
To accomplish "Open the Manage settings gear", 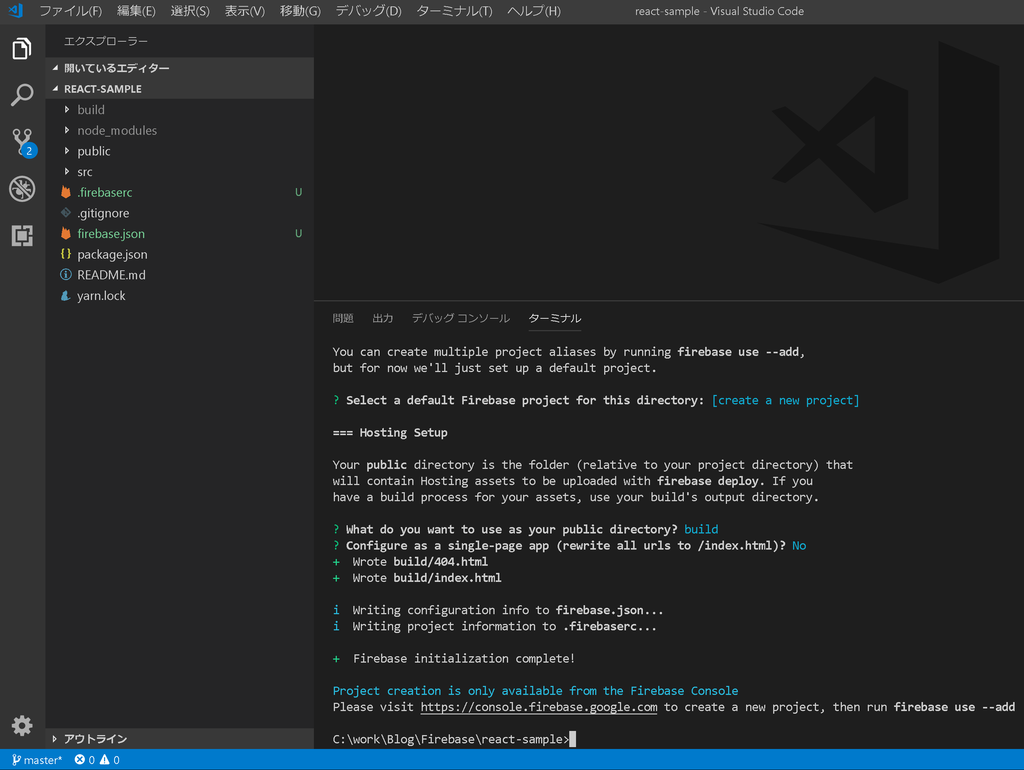I will [22, 725].
